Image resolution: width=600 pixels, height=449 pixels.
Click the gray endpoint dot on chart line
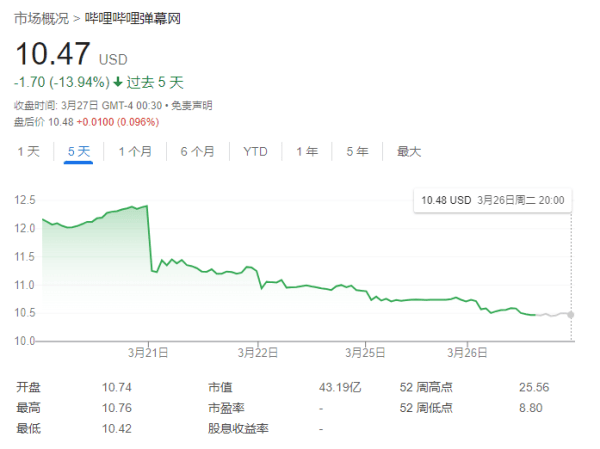(x=571, y=314)
